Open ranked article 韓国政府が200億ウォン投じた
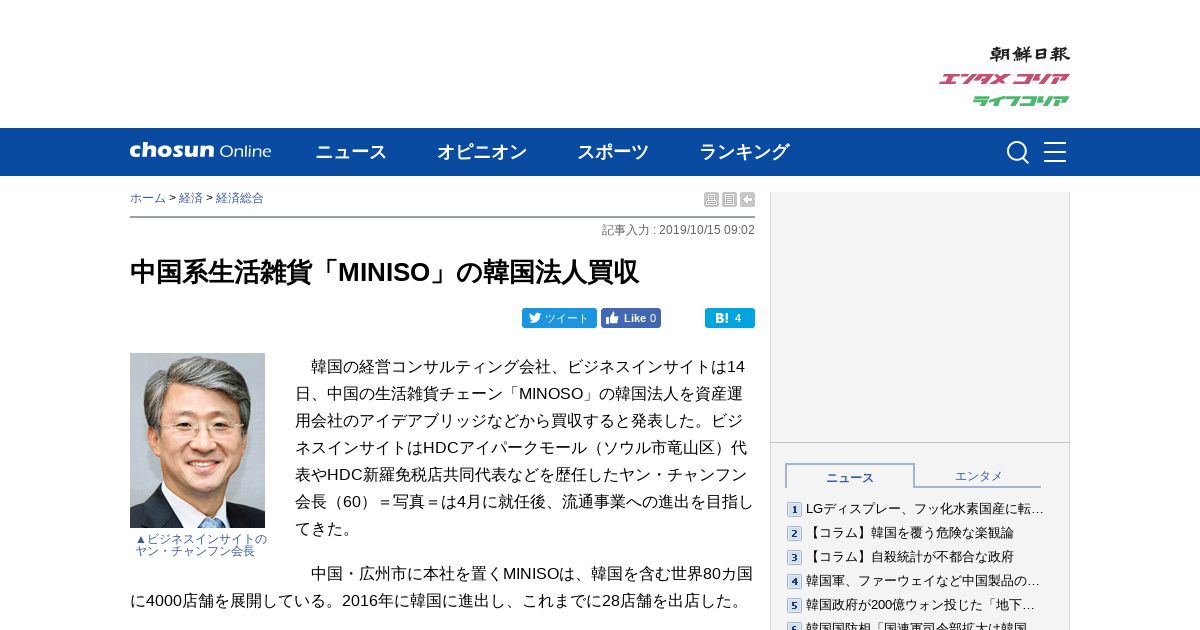Image resolution: width=1200 pixels, height=630 pixels. tap(921, 605)
